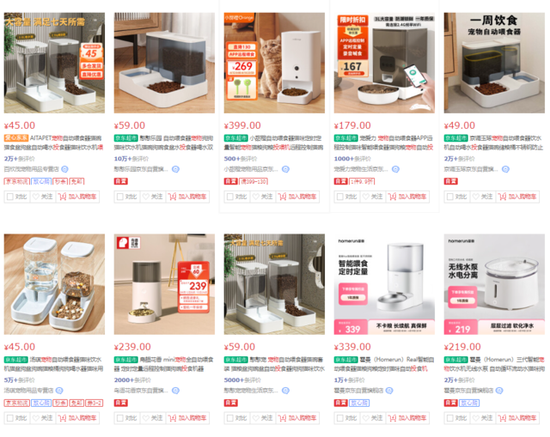This screenshot has width=550, height=437.
Task: Follow the ¥179.00 APP-controlled feeder with the heart
Action: 372,197
